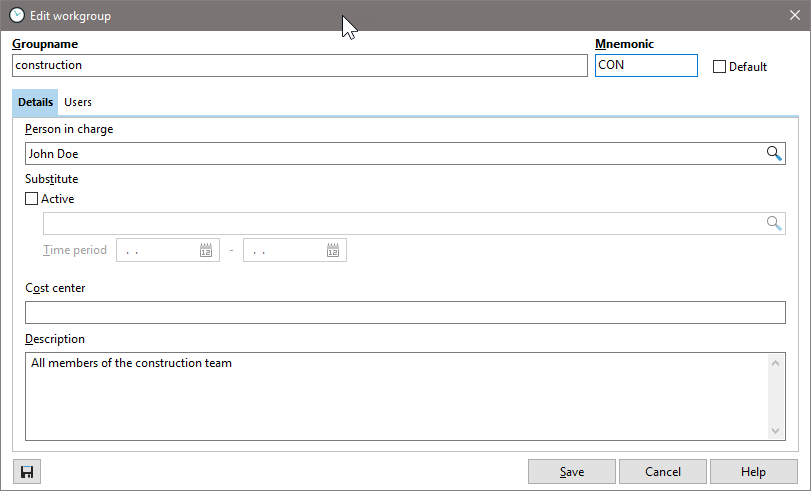Switch to the Users tab
The width and height of the screenshot is (811, 491).
78,102
